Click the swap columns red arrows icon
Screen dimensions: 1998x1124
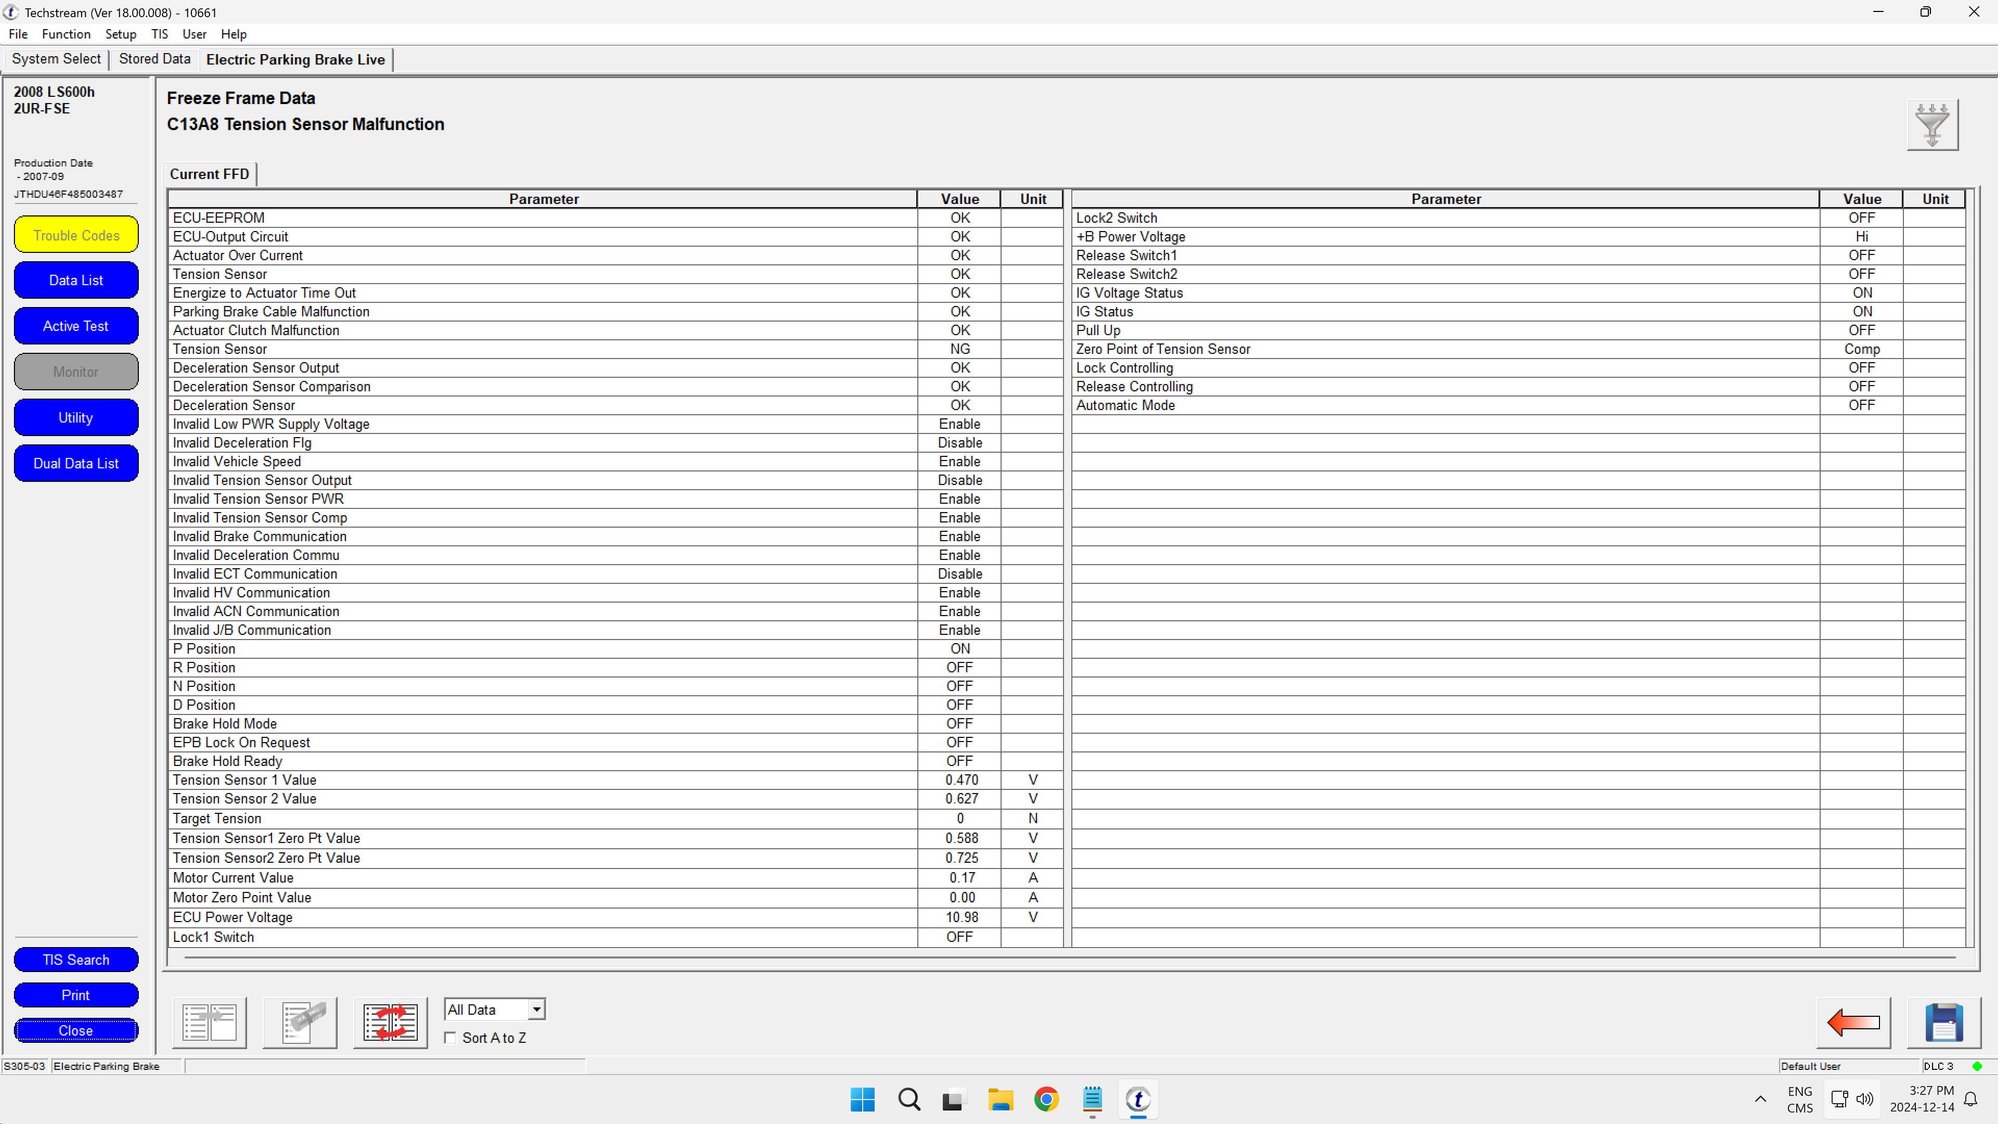[x=390, y=1022]
